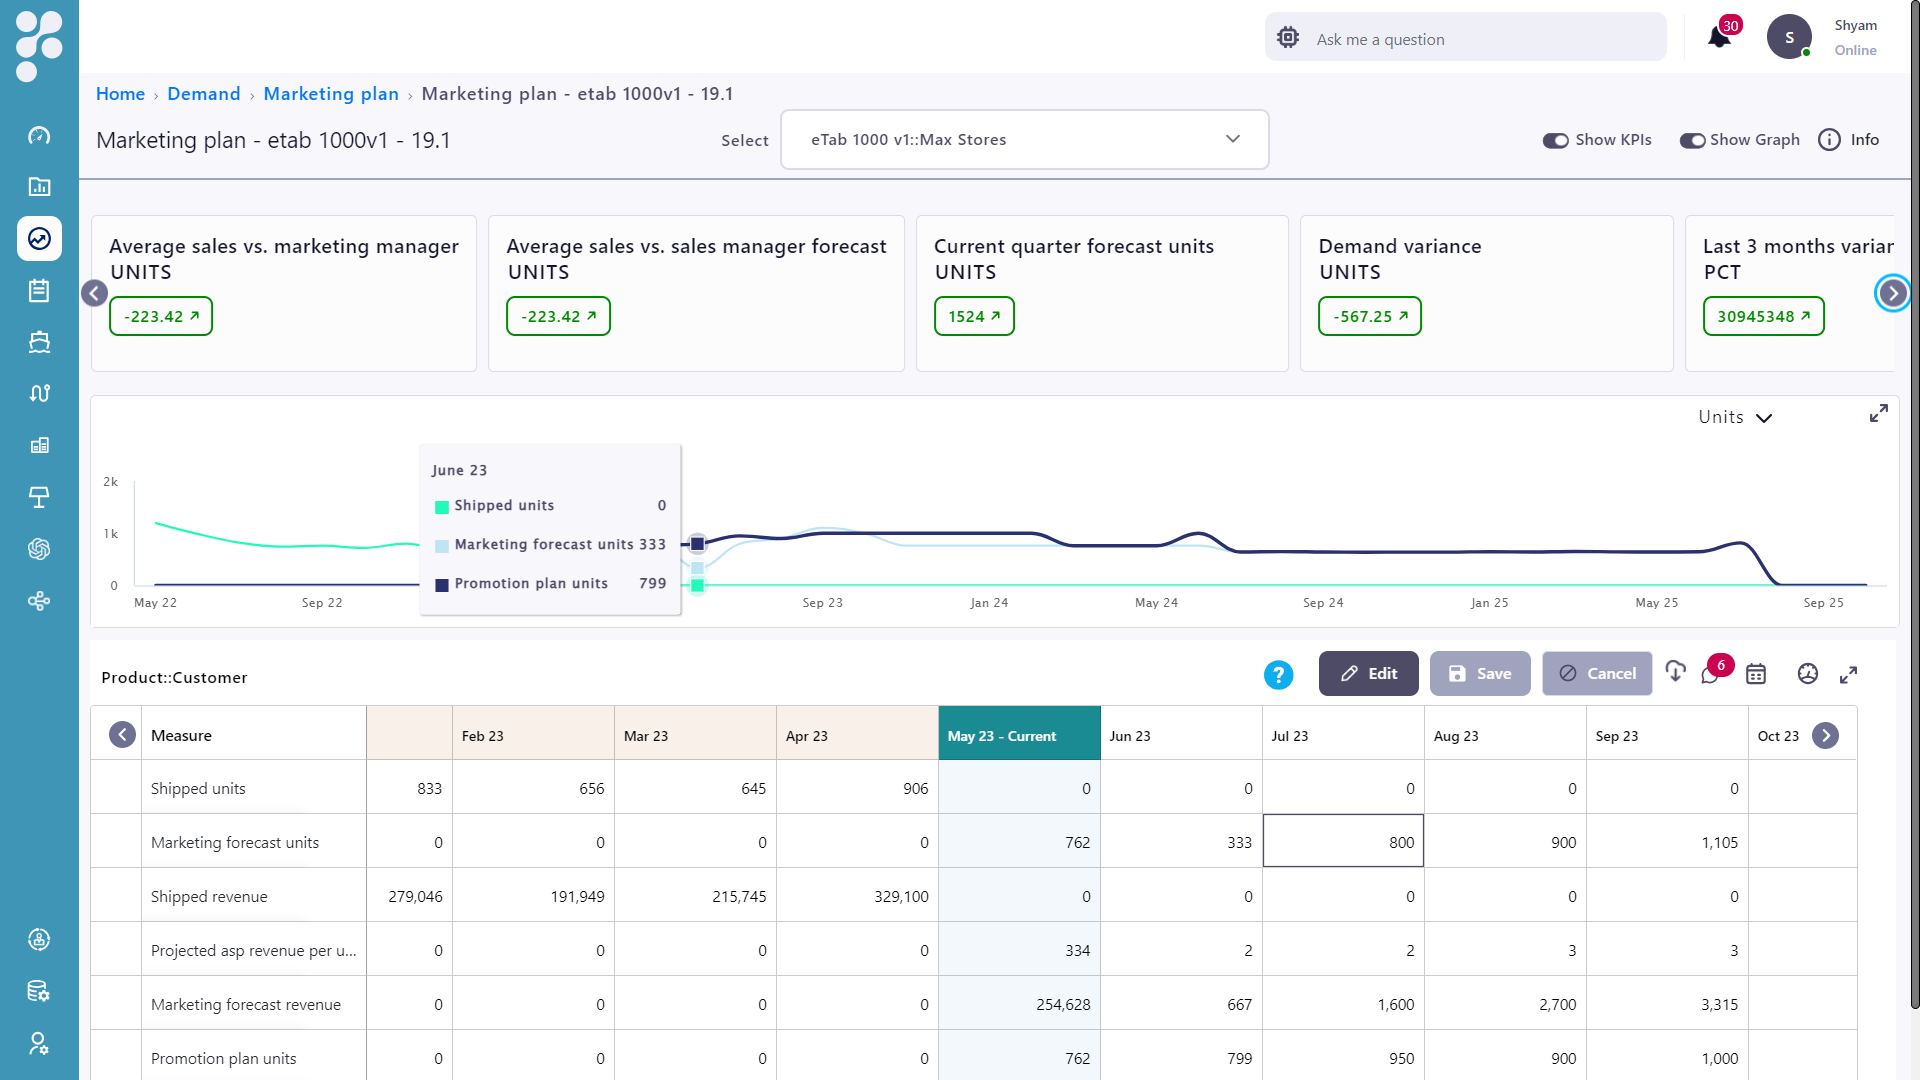Toggle the Show KPIs switch
The height and width of the screenshot is (1080, 1920).
[1555, 141]
